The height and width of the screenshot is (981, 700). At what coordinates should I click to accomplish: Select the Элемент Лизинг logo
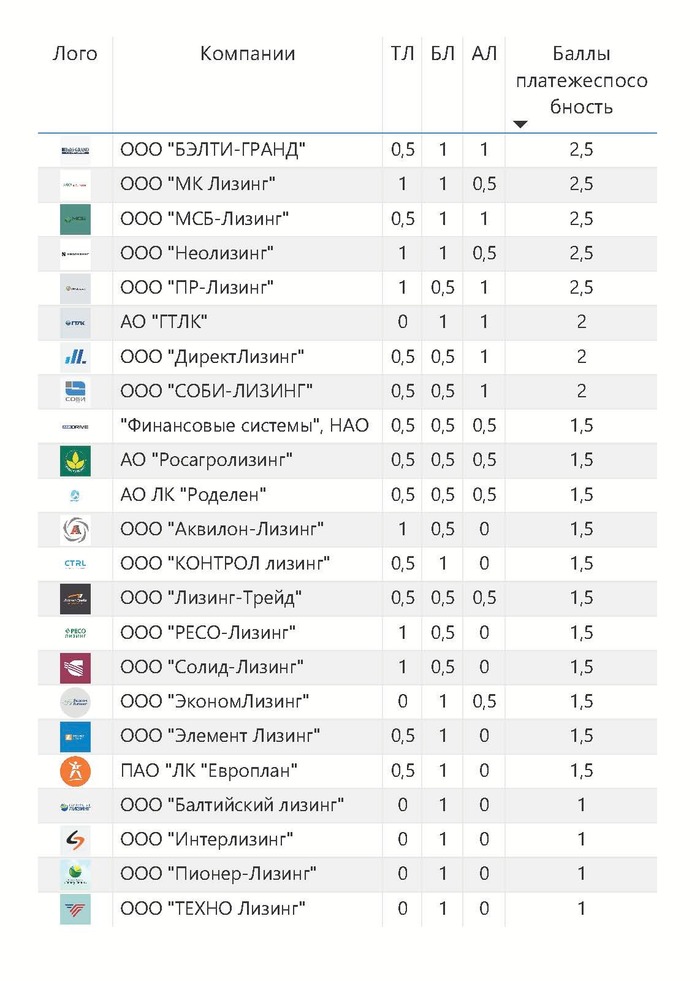(x=75, y=736)
